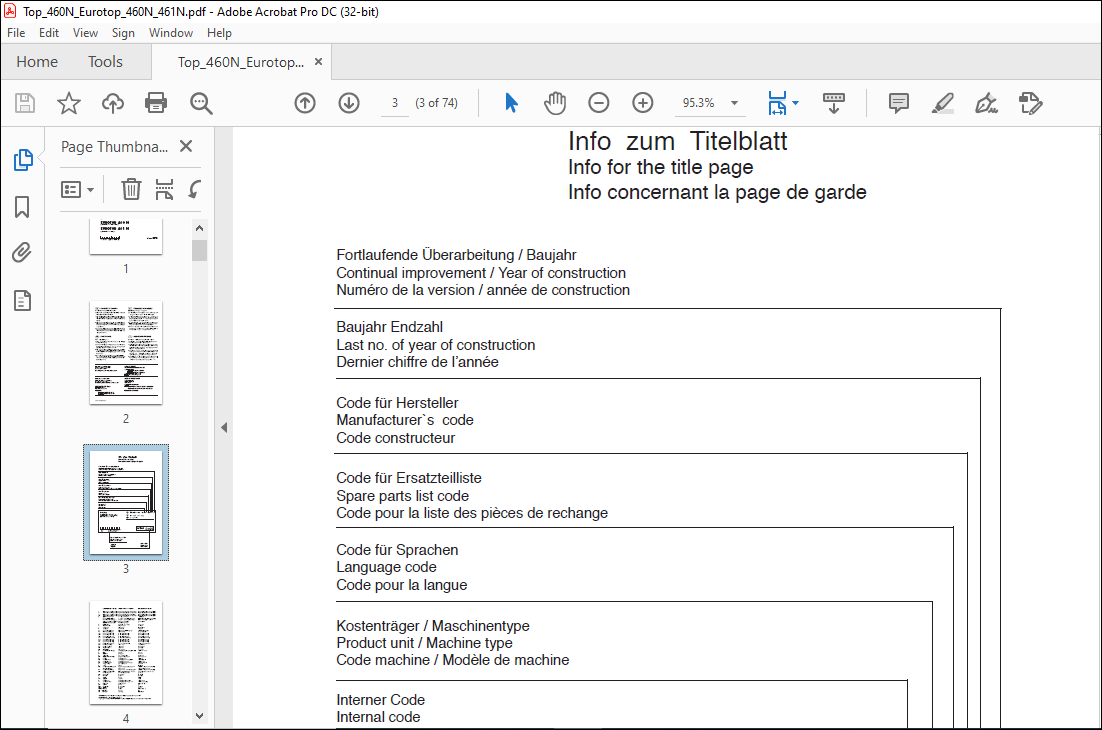1102x730 pixels.
Task: Open the Edit menu
Action: (x=48, y=33)
